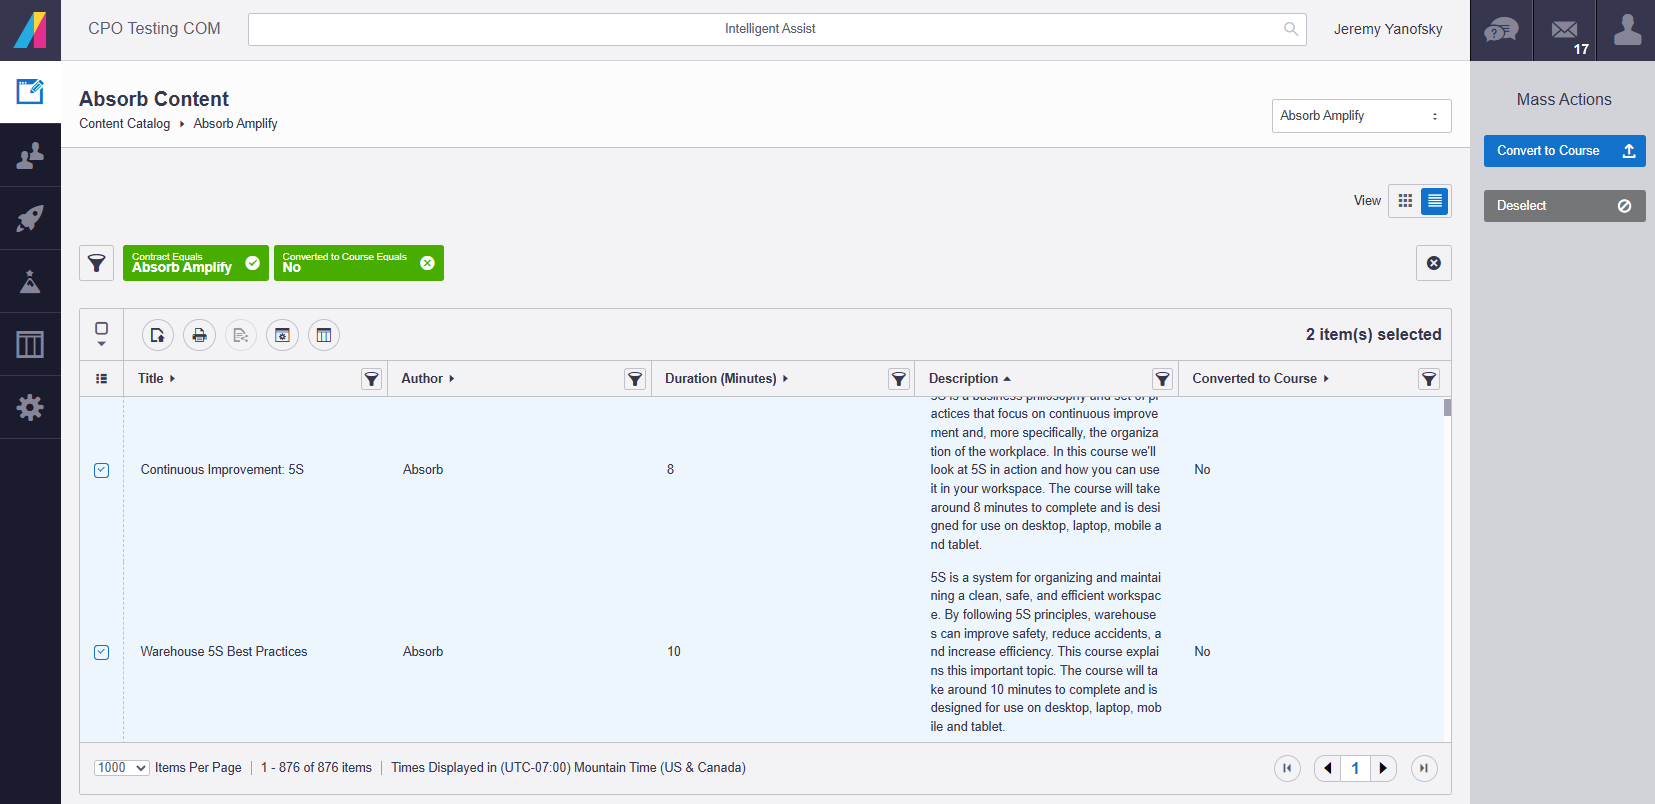Open the mountain-star sidebar icon
The image size is (1655, 804).
click(x=30, y=281)
